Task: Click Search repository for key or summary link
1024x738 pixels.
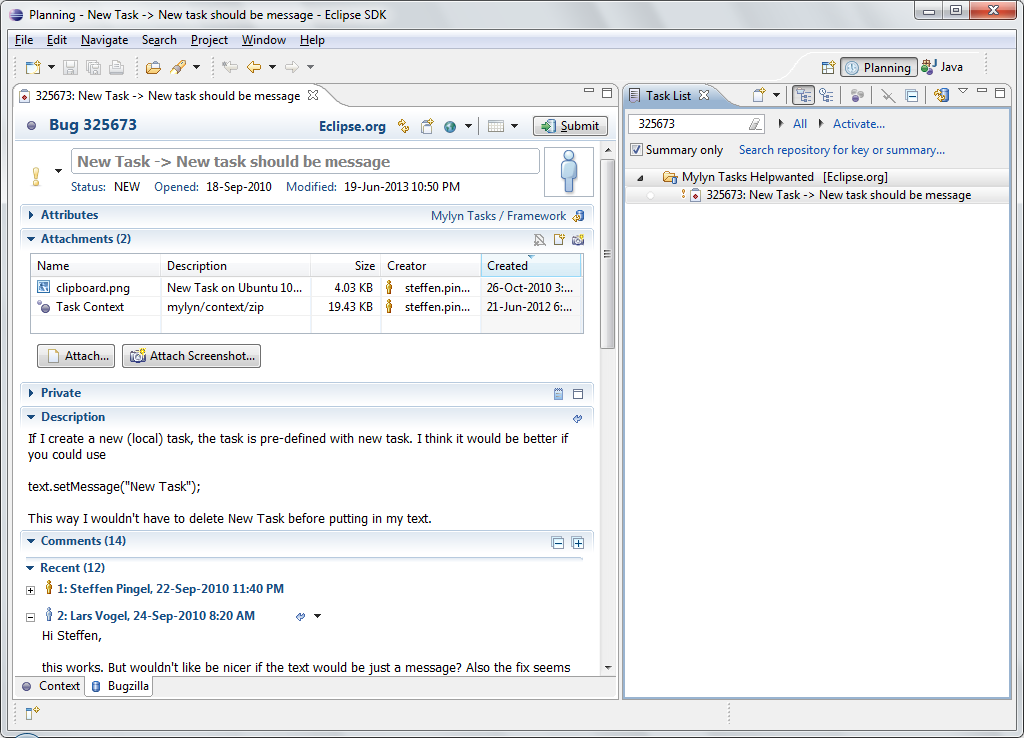Action: (x=842, y=150)
